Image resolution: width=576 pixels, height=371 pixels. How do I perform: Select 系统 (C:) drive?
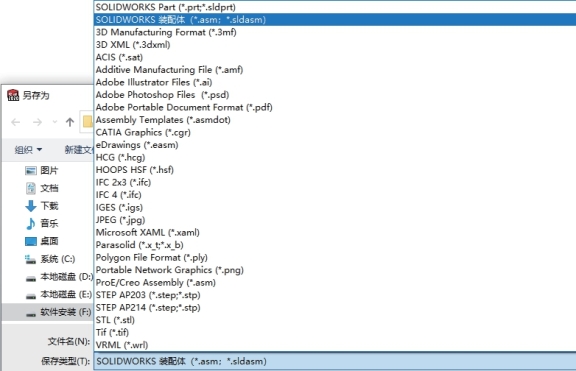[50, 259]
